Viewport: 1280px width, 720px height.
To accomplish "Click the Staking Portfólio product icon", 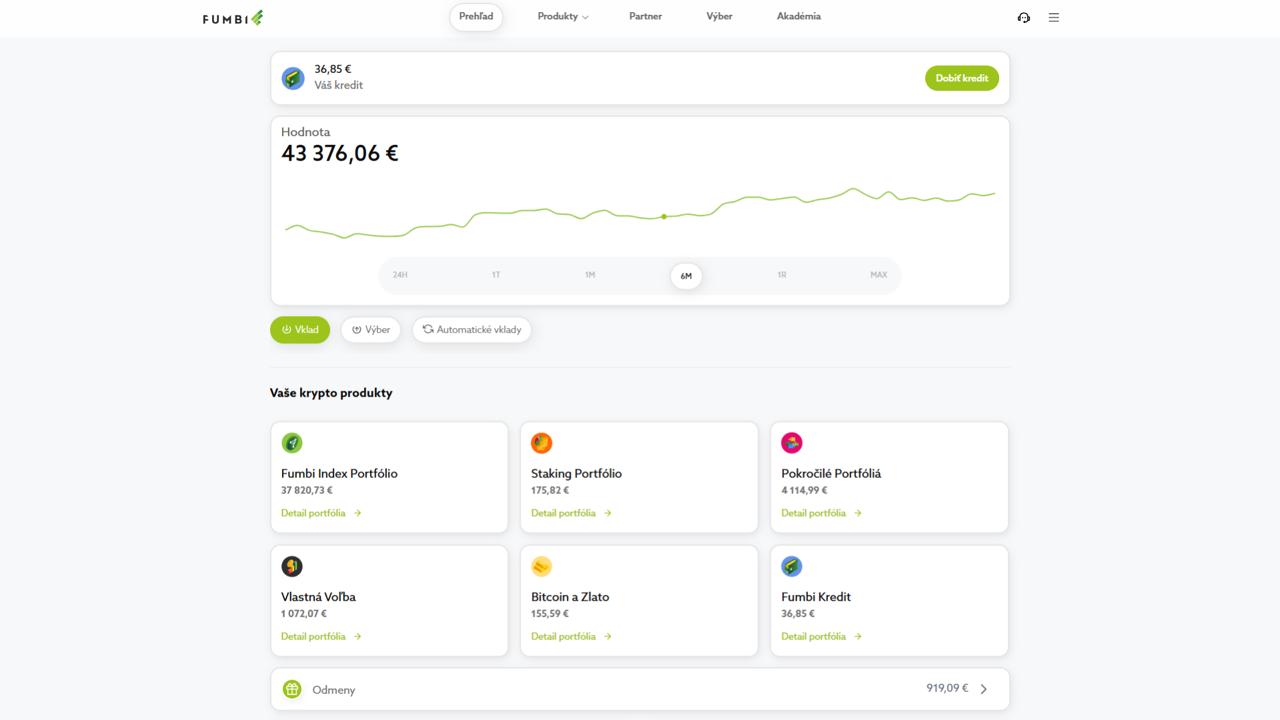I will (x=541, y=443).
